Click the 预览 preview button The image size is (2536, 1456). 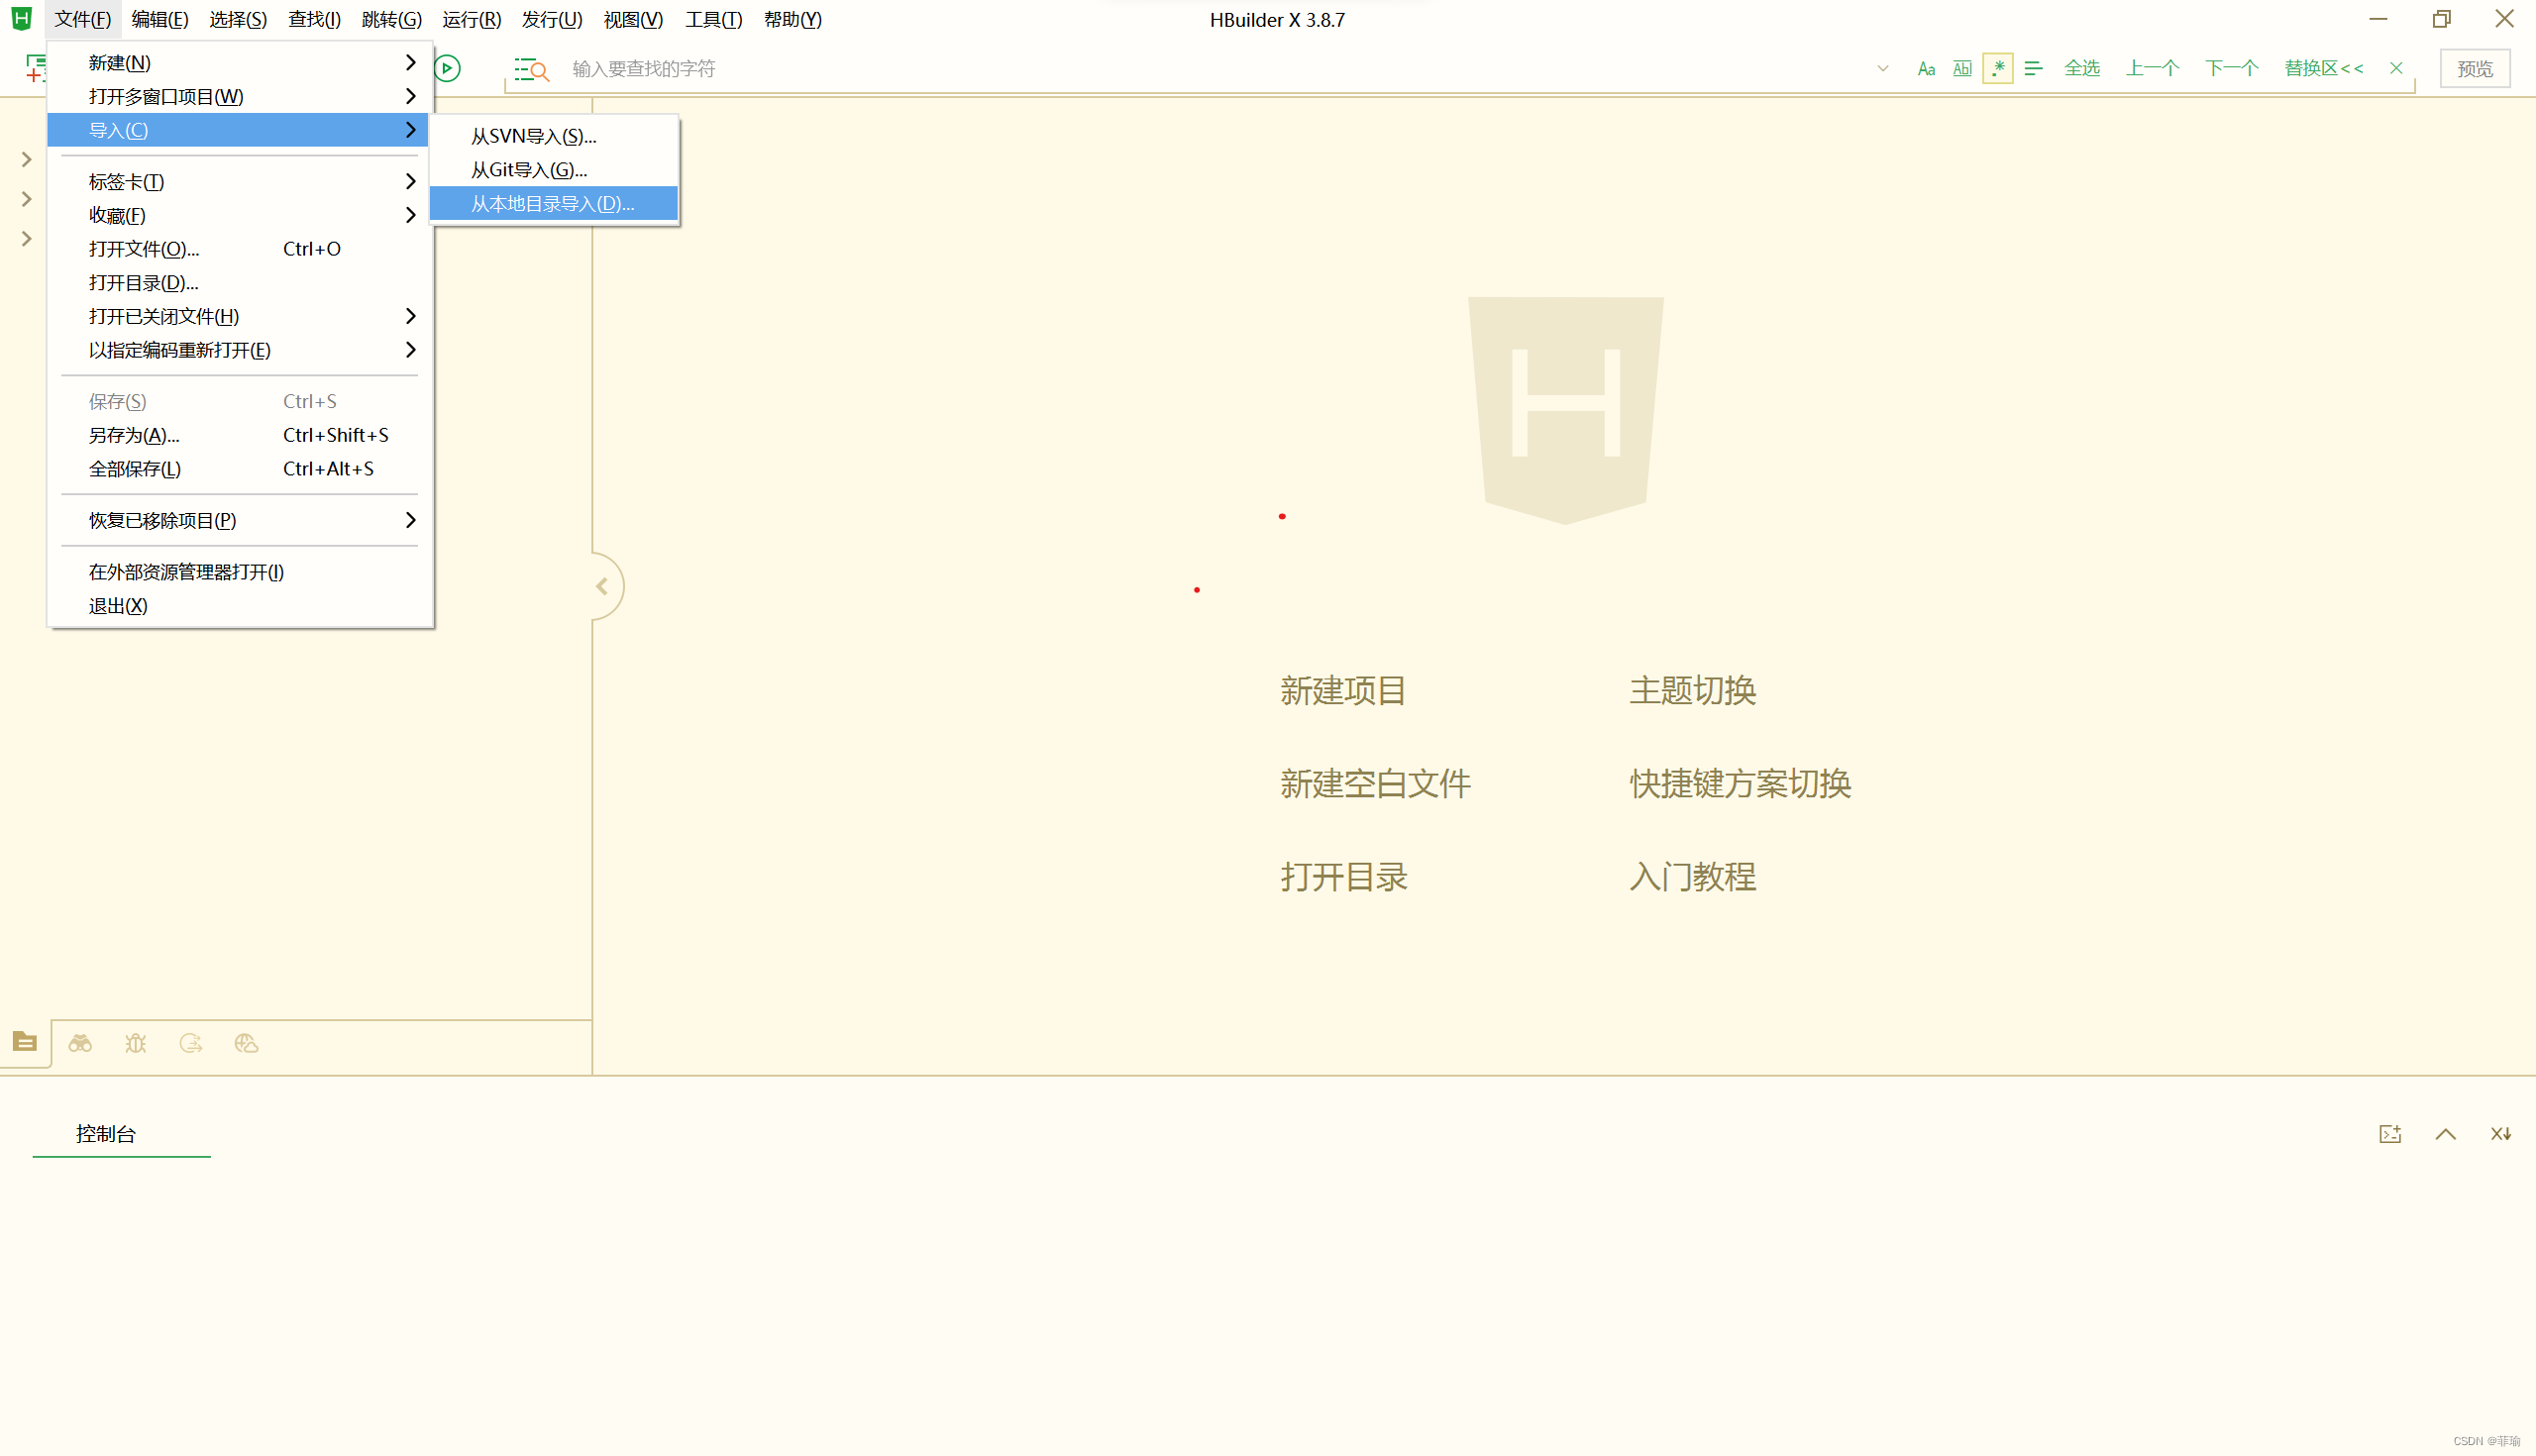point(2475,69)
